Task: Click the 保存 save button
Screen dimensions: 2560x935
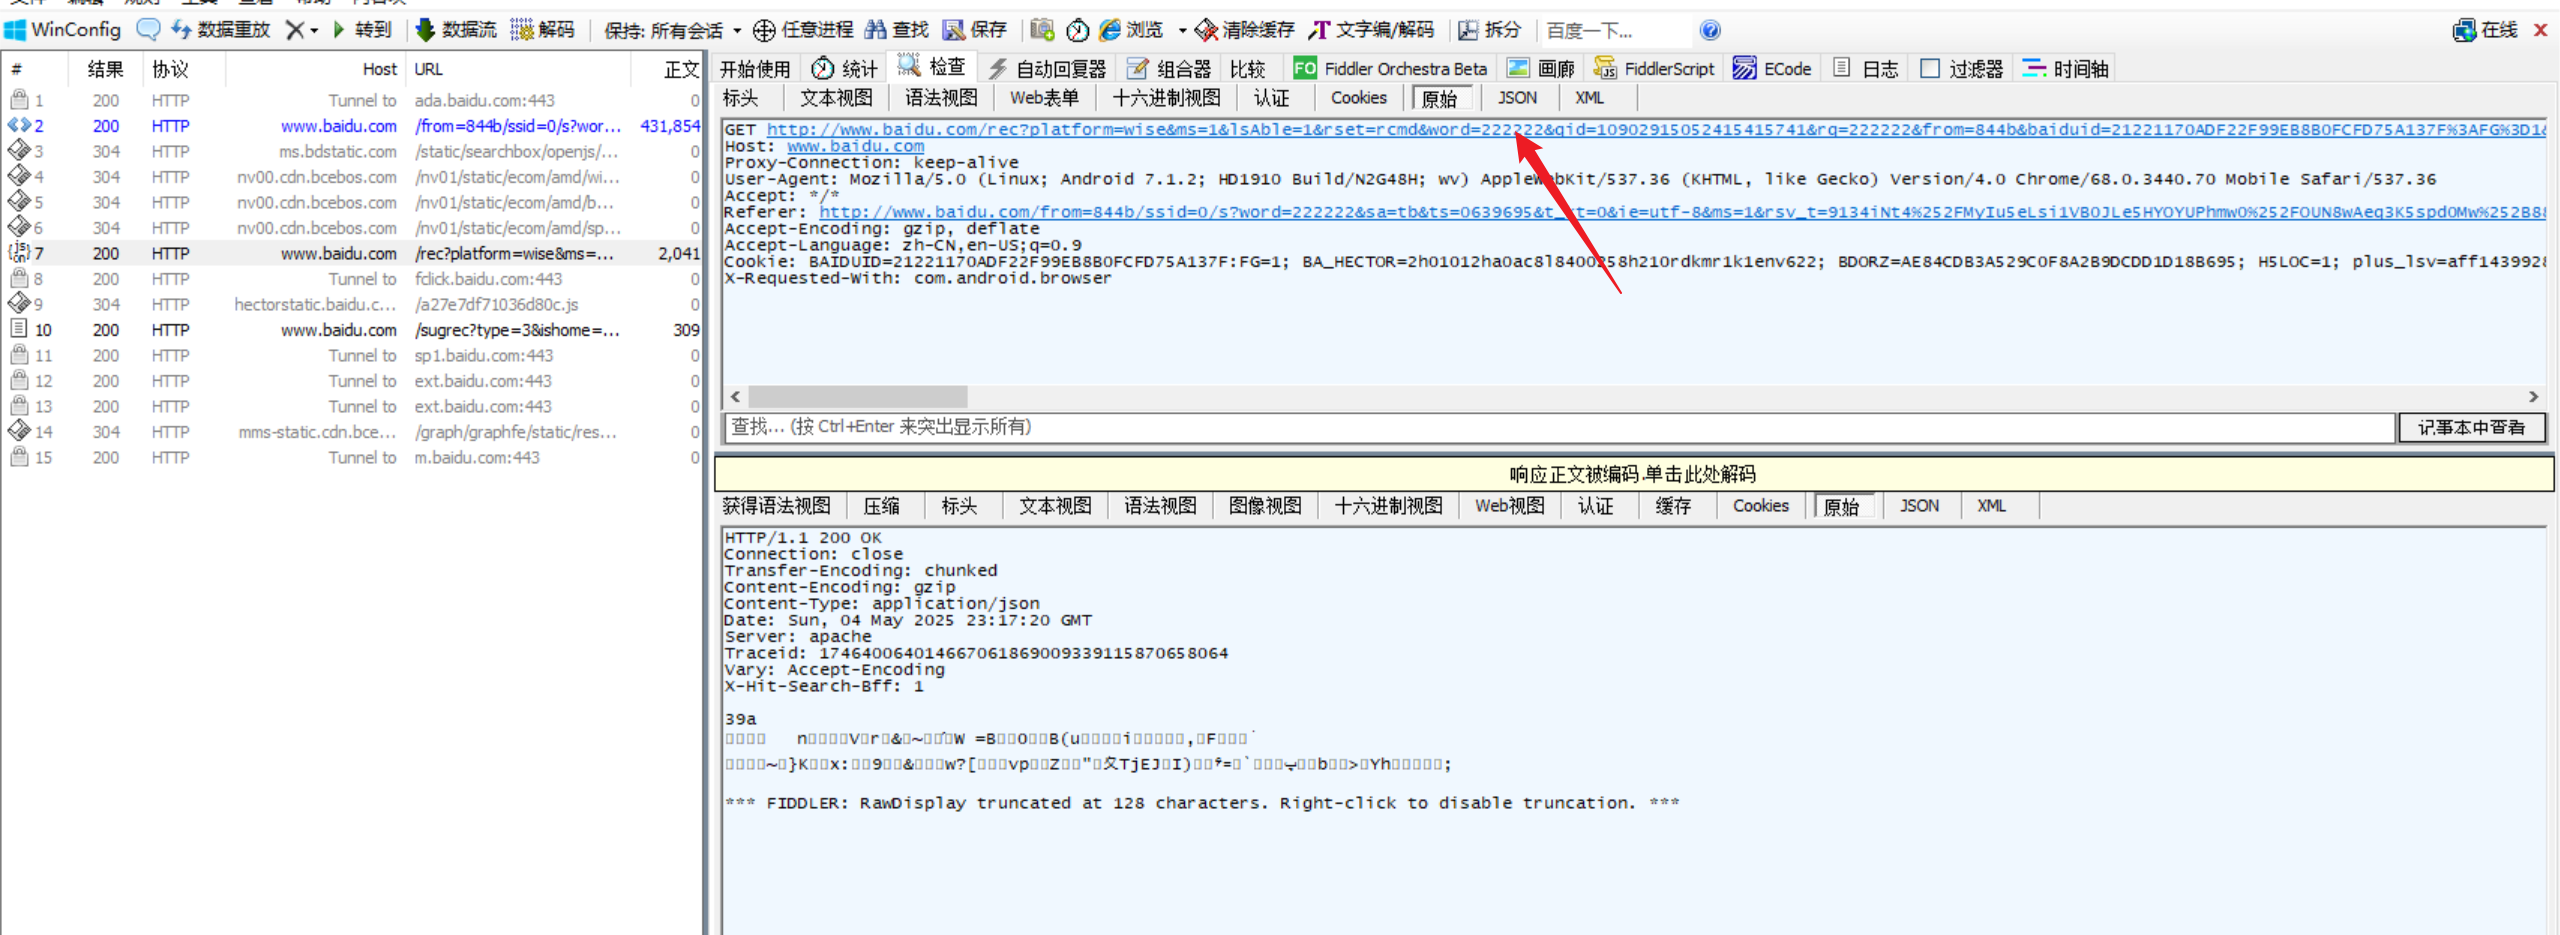Action: pyautogui.click(x=975, y=30)
